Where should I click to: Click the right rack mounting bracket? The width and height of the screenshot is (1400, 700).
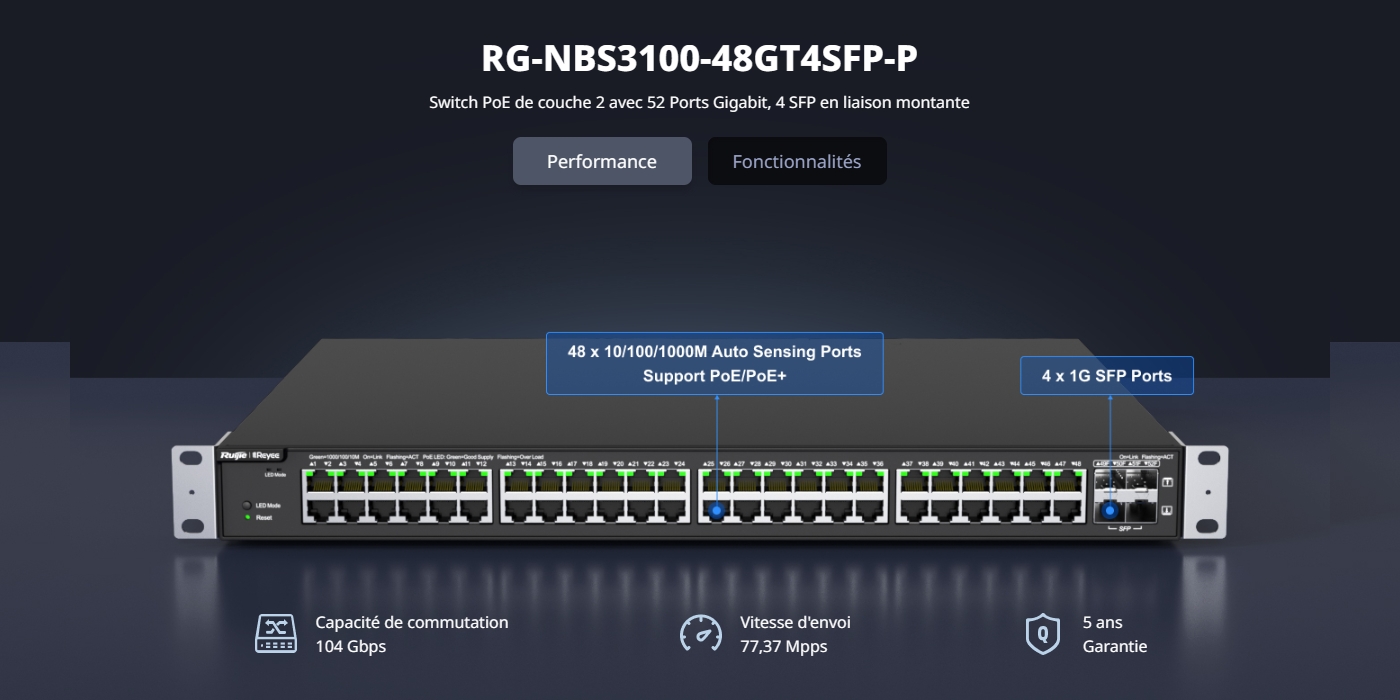[x=1206, y=492]
